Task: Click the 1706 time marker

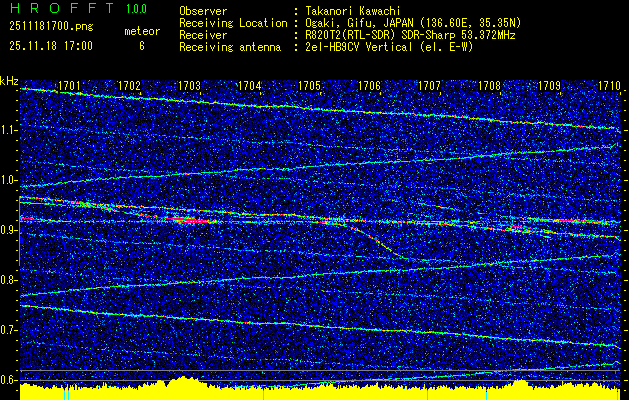Action: click(369, 85)
